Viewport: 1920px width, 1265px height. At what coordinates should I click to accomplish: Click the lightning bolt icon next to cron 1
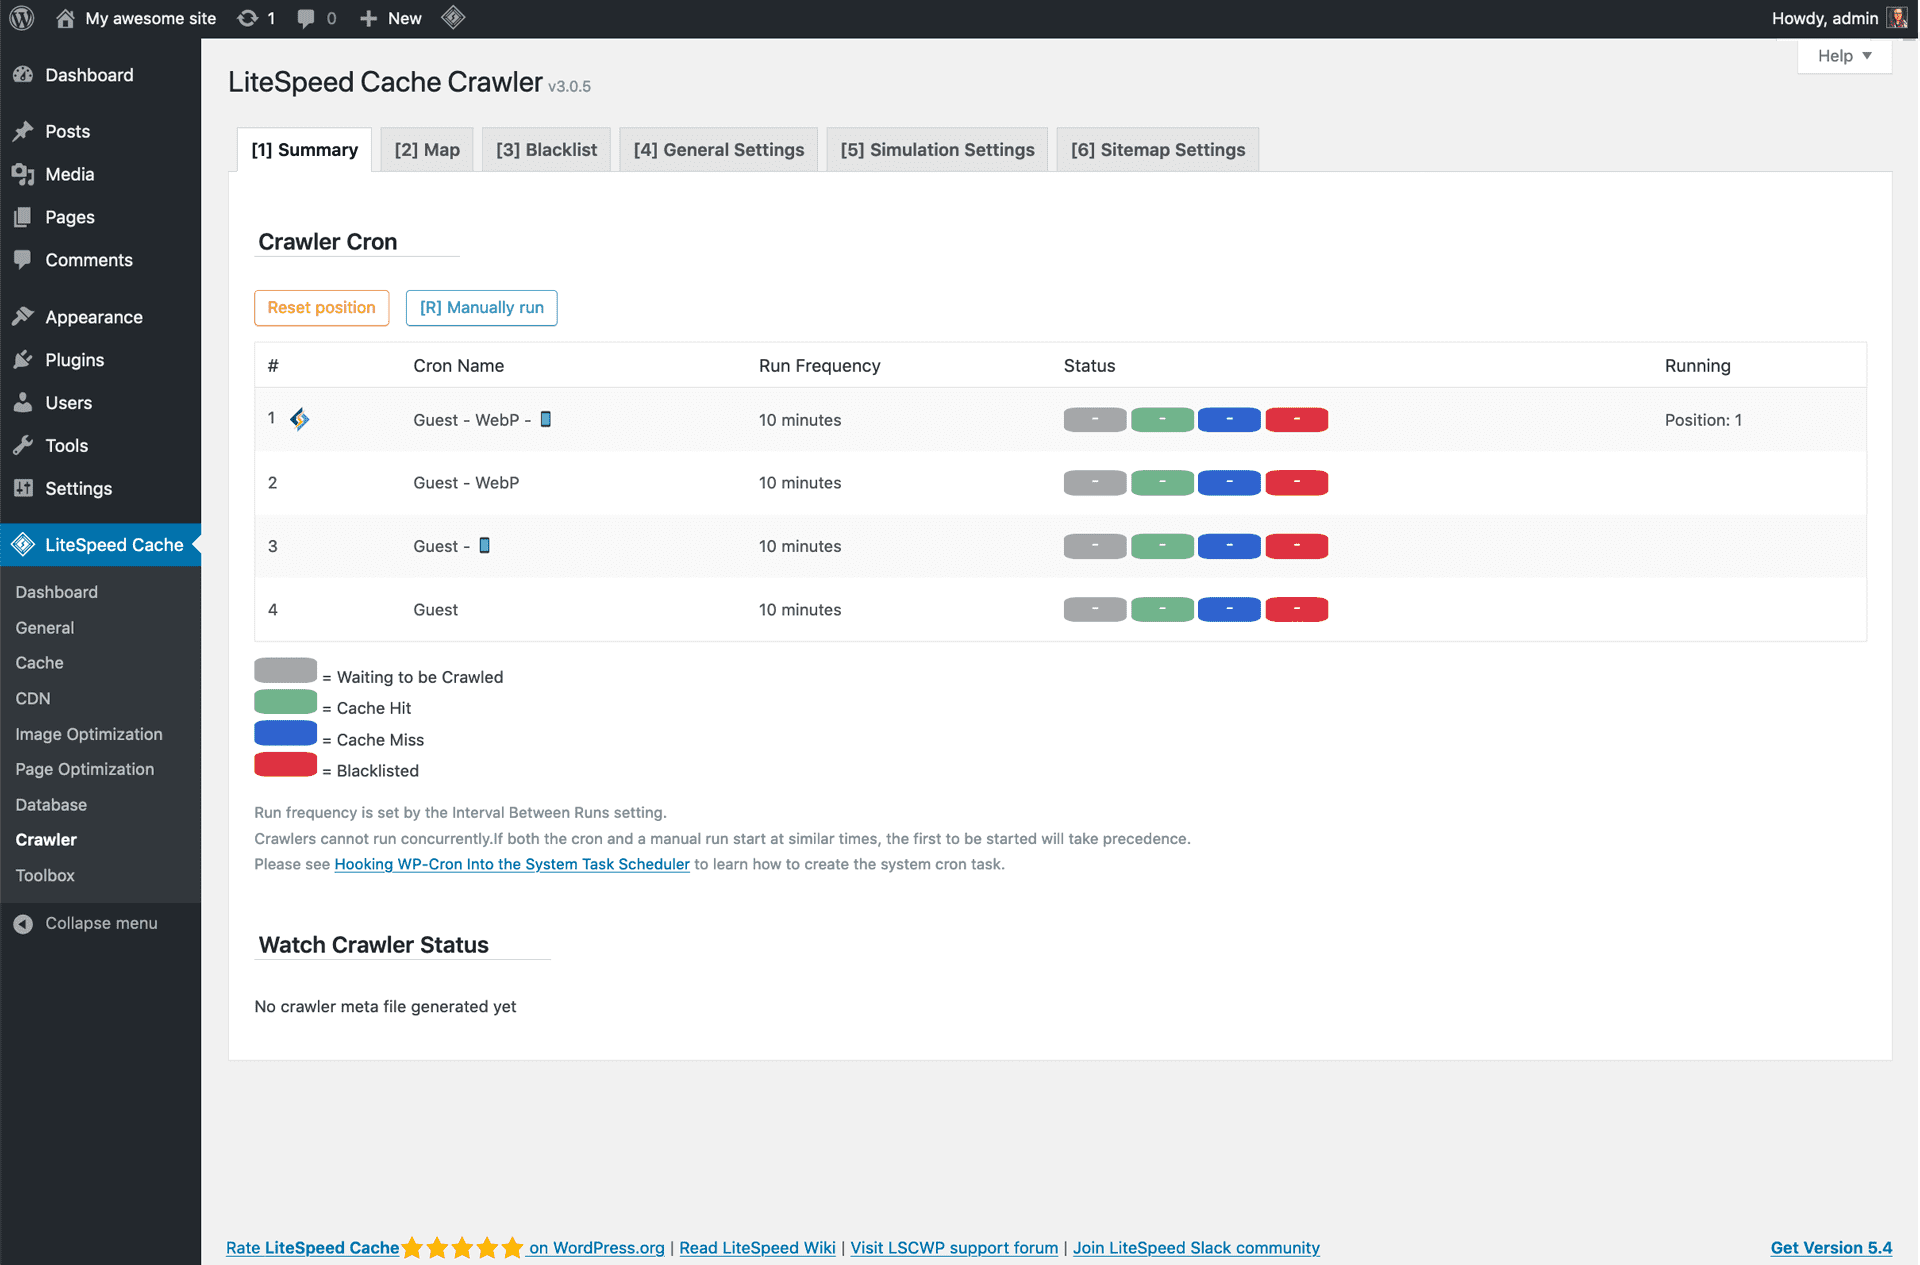pyautogui.click(x=302, y=419)
